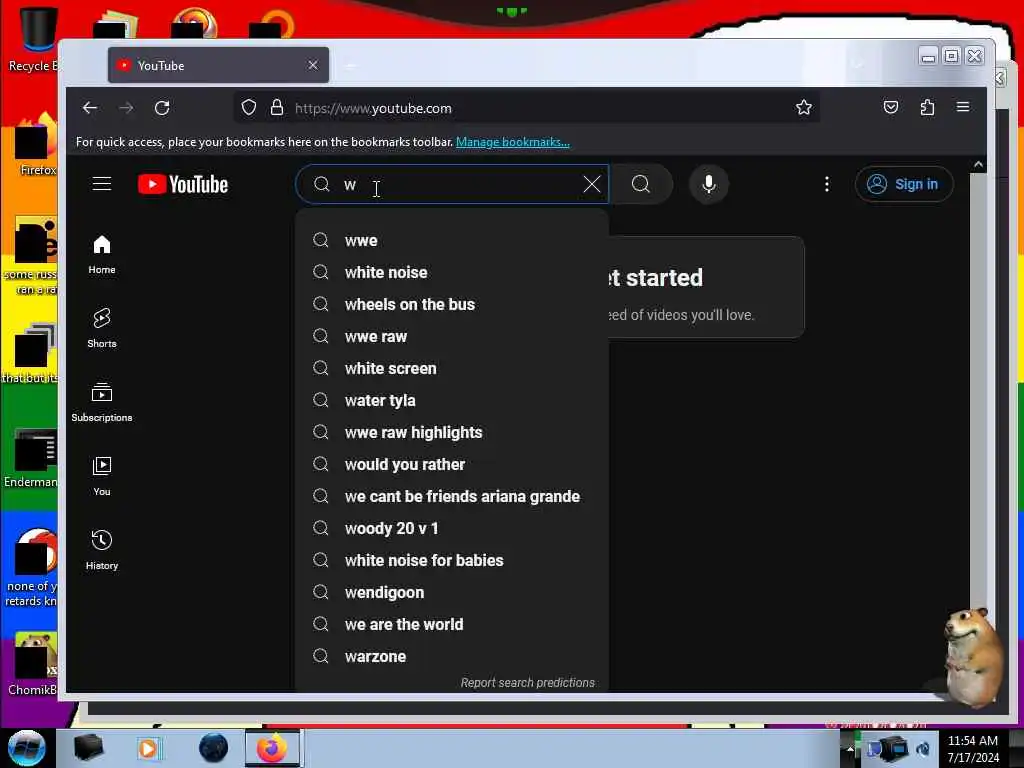Open Subscriptions in the sidebar
The width and height of the screenshot is (1024, 768).
click(102, 402)
